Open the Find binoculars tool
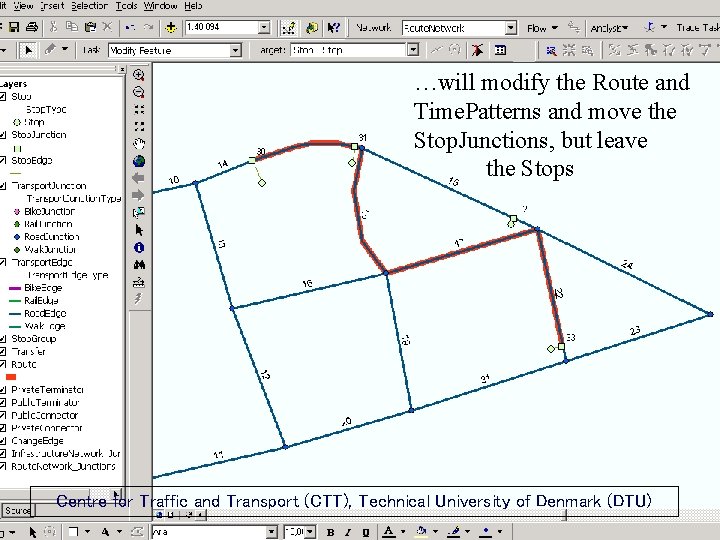This screenshot has width=720, height=540. pos(139,265)
